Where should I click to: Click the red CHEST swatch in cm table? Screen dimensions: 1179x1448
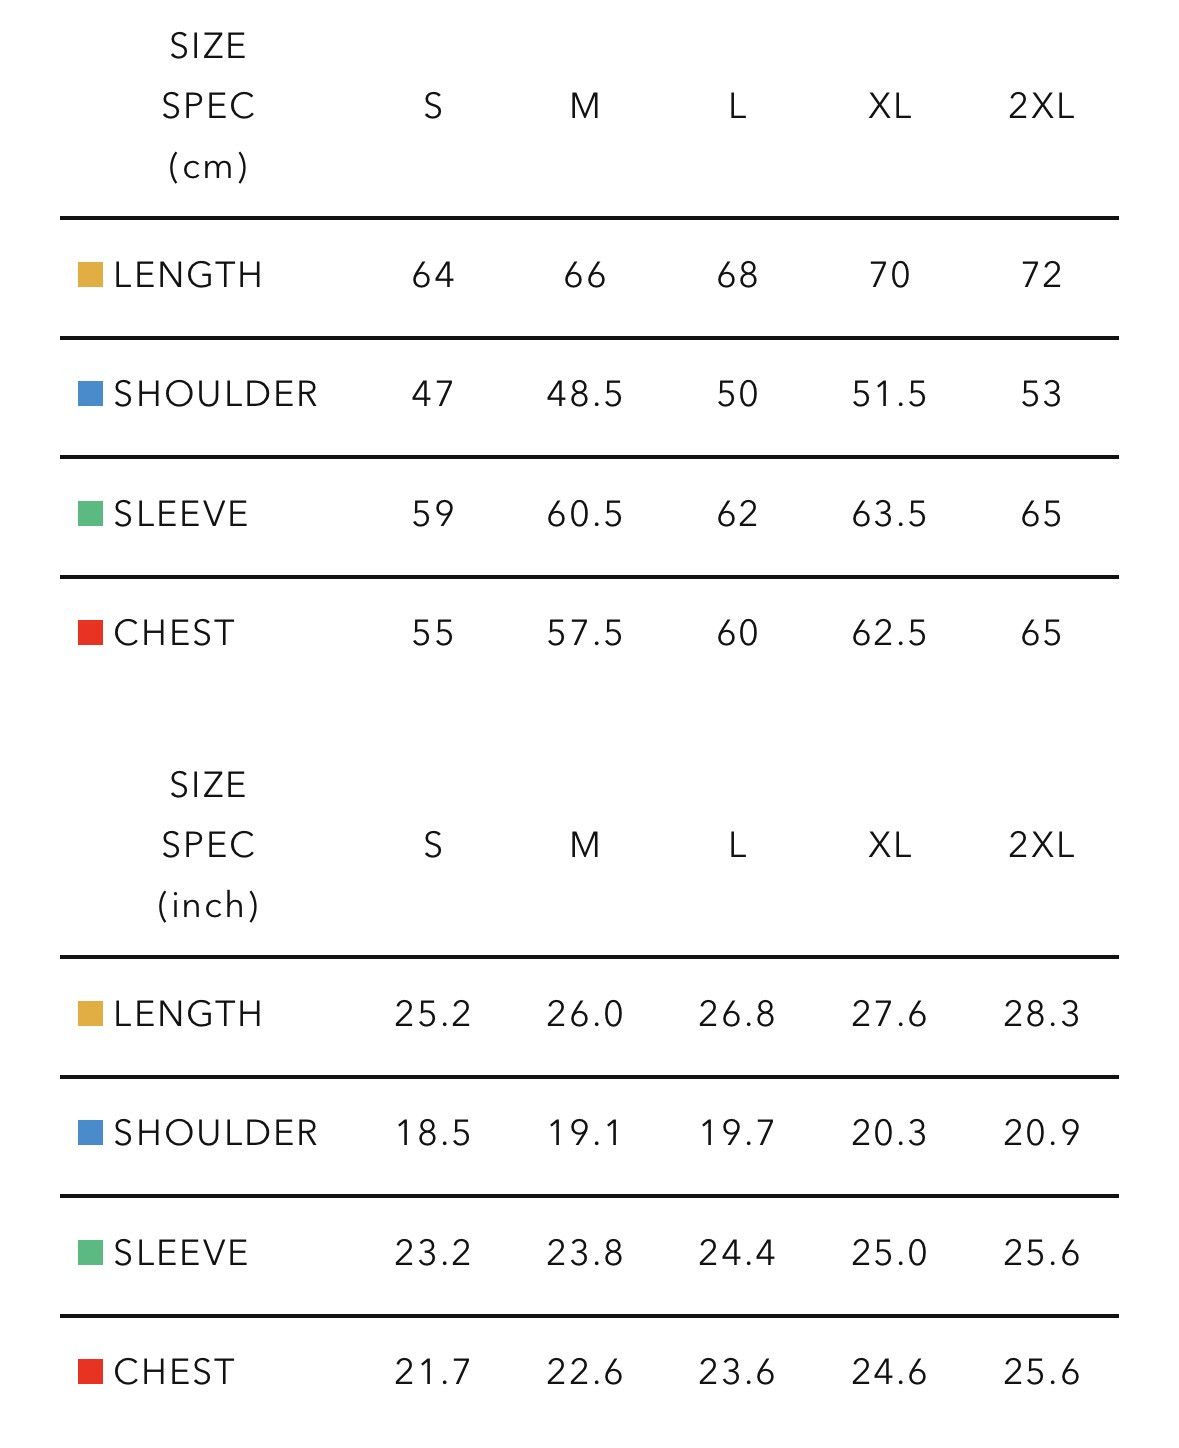[x=90, y=633]
